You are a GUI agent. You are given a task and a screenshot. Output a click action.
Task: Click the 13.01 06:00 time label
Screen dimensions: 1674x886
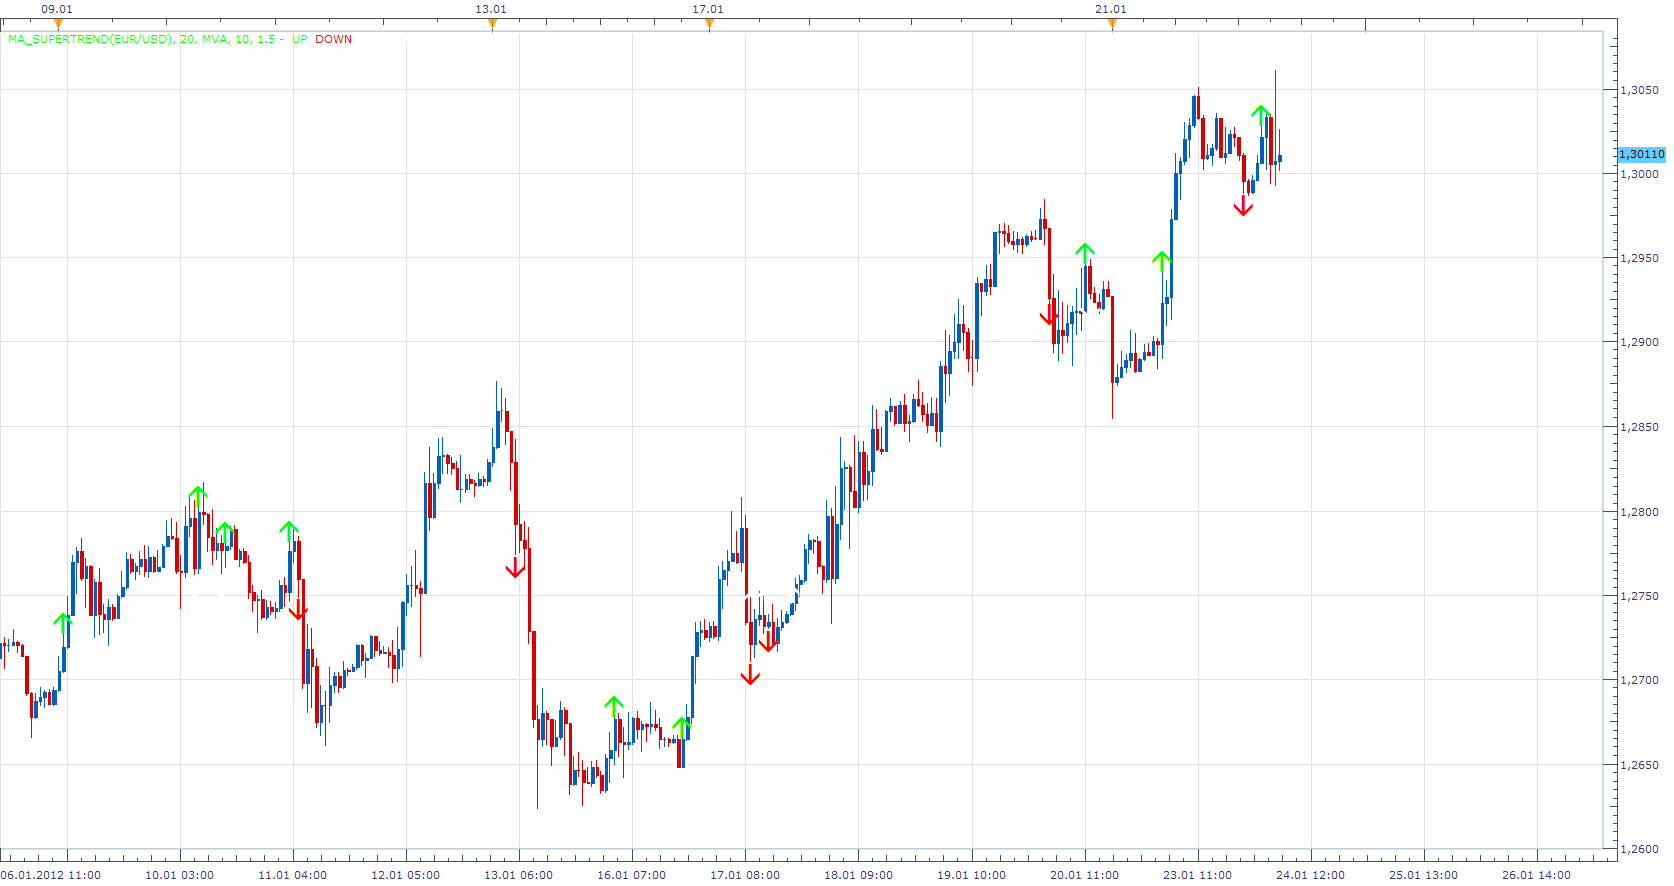tap(519, 875)
